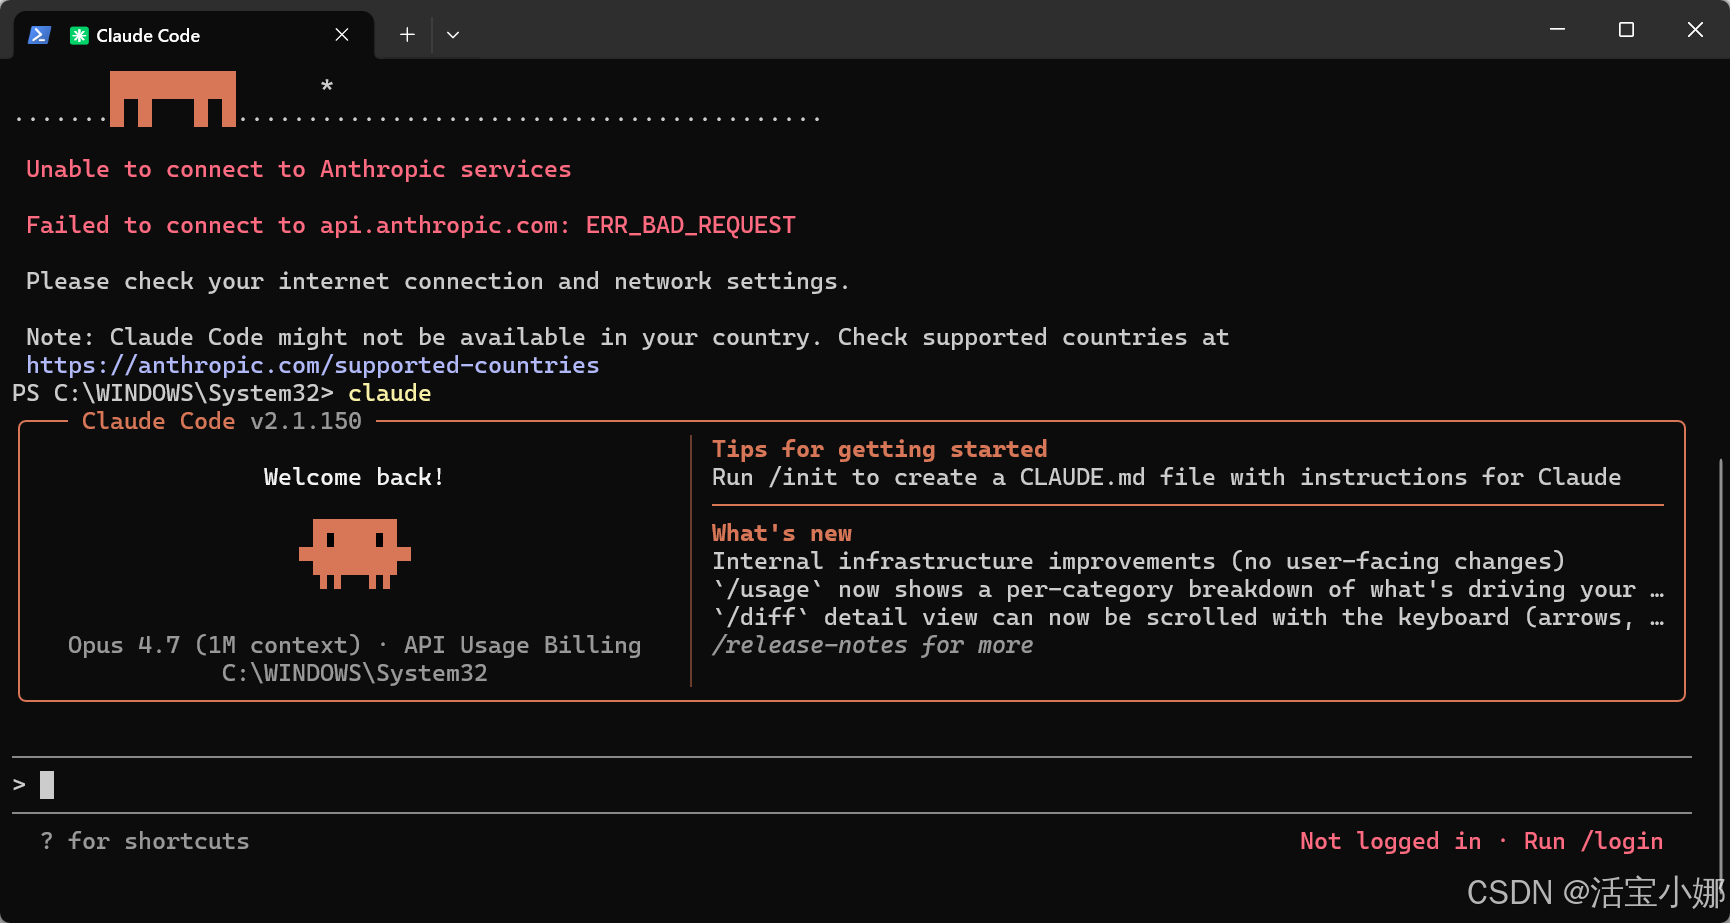
Task: Open the anthropic.com/supported-countries link
Action: pos(313,365)
